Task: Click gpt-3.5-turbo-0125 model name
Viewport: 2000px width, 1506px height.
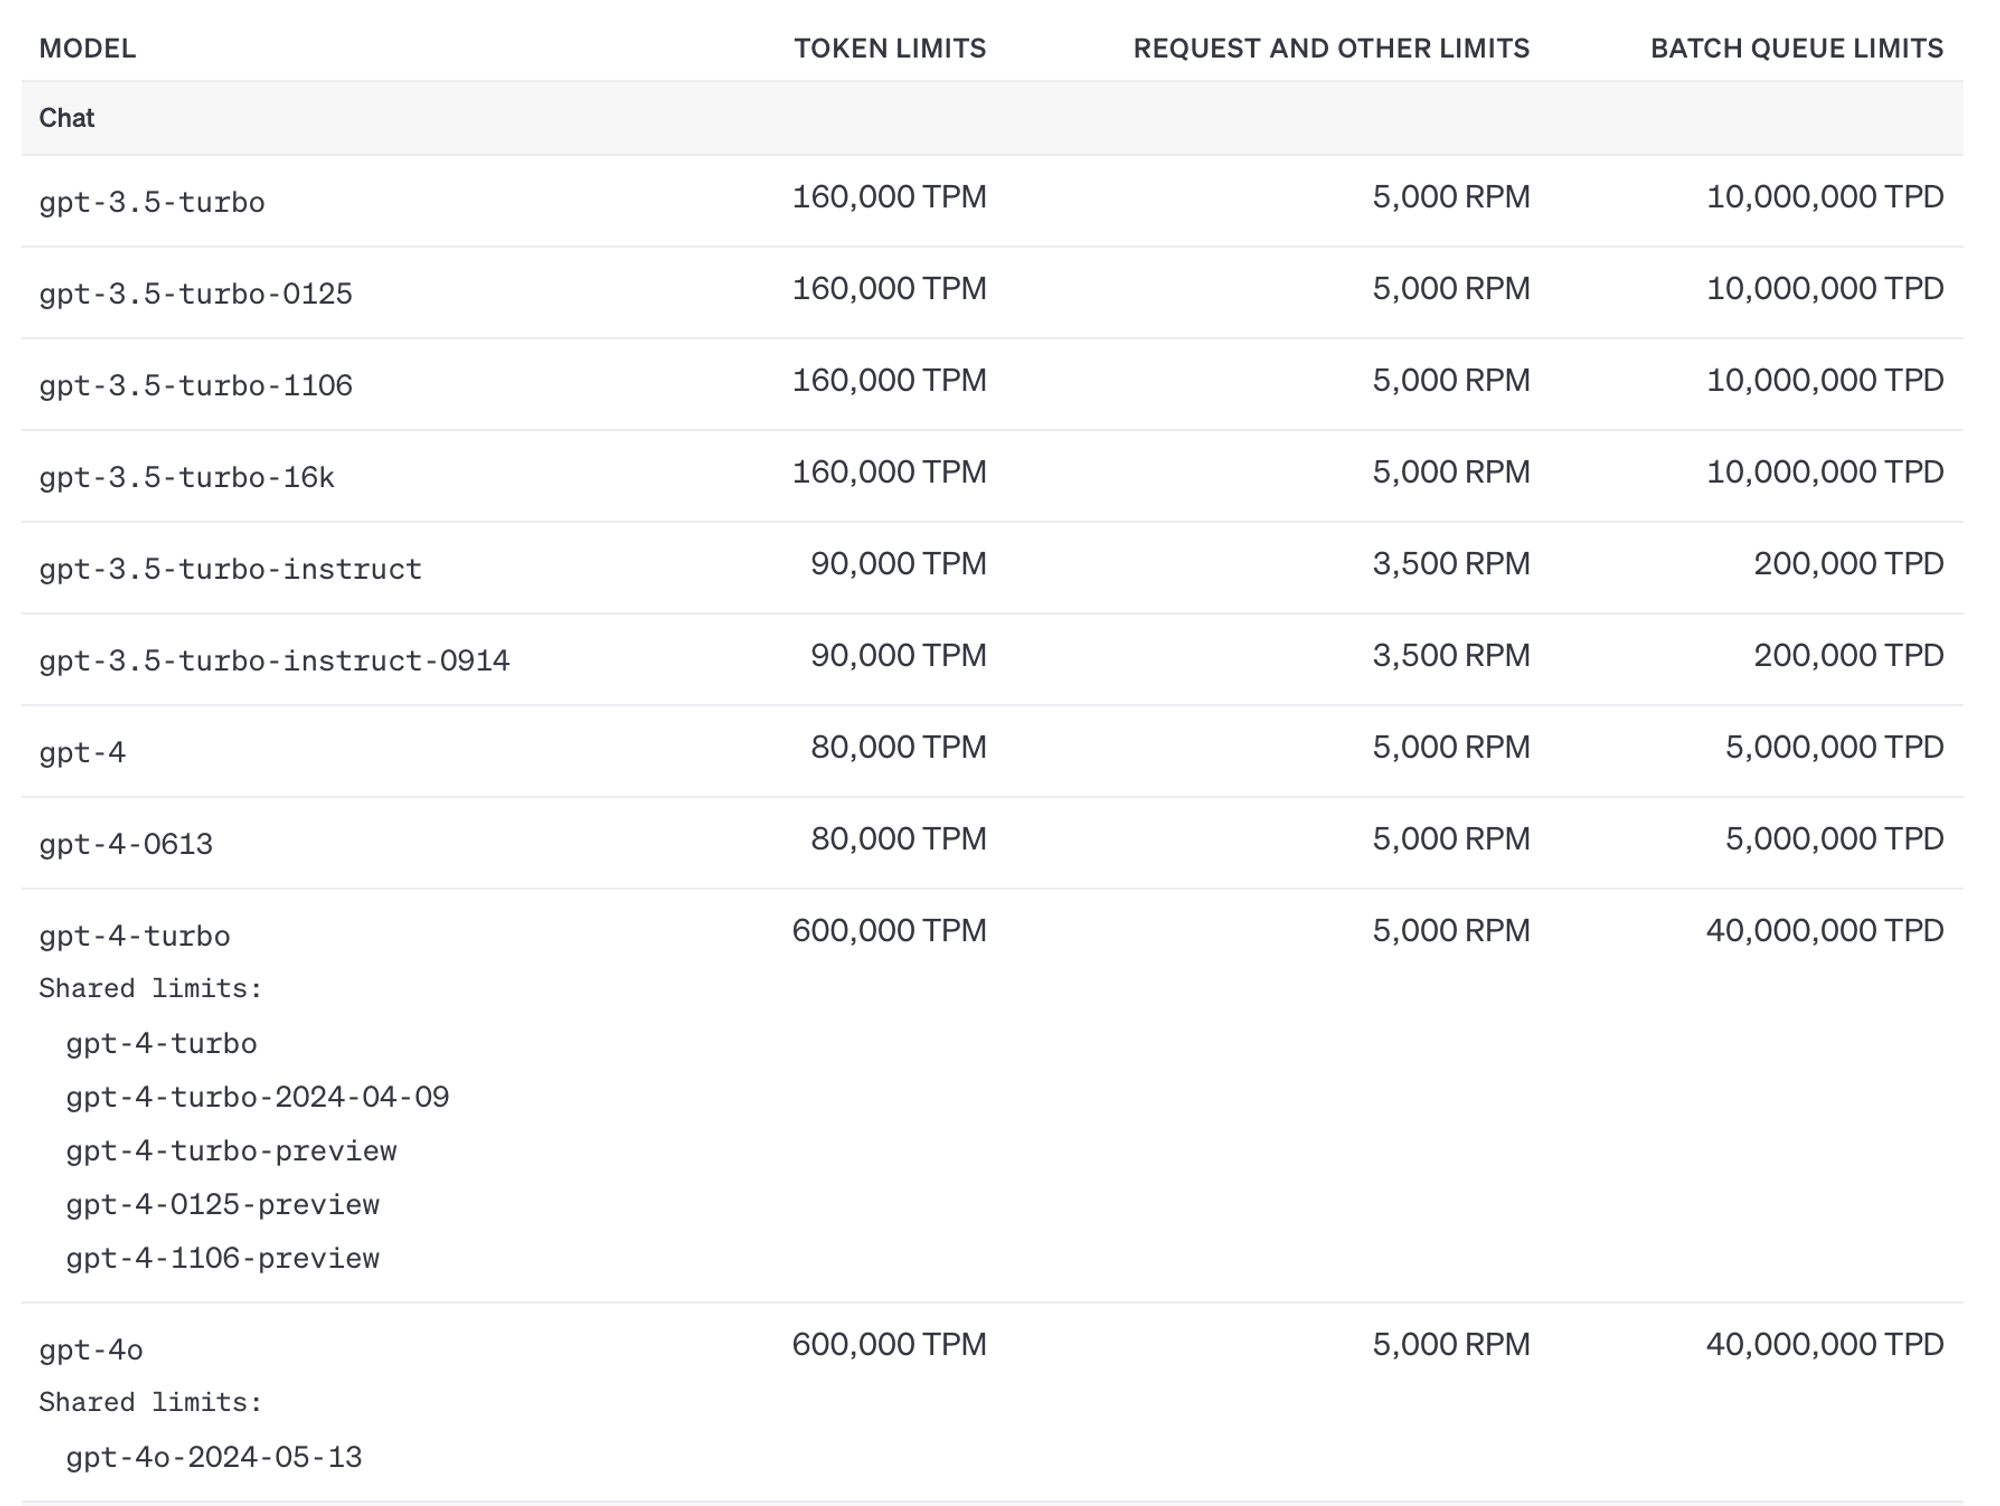Action: pos(196,294)
